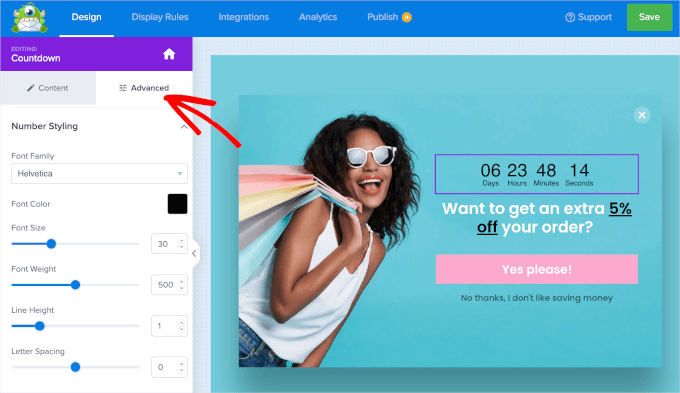The height and width of the screenshot is (393, 680).
Task: Increase Line Height with stepper up arrow
Action: point(182,323)
